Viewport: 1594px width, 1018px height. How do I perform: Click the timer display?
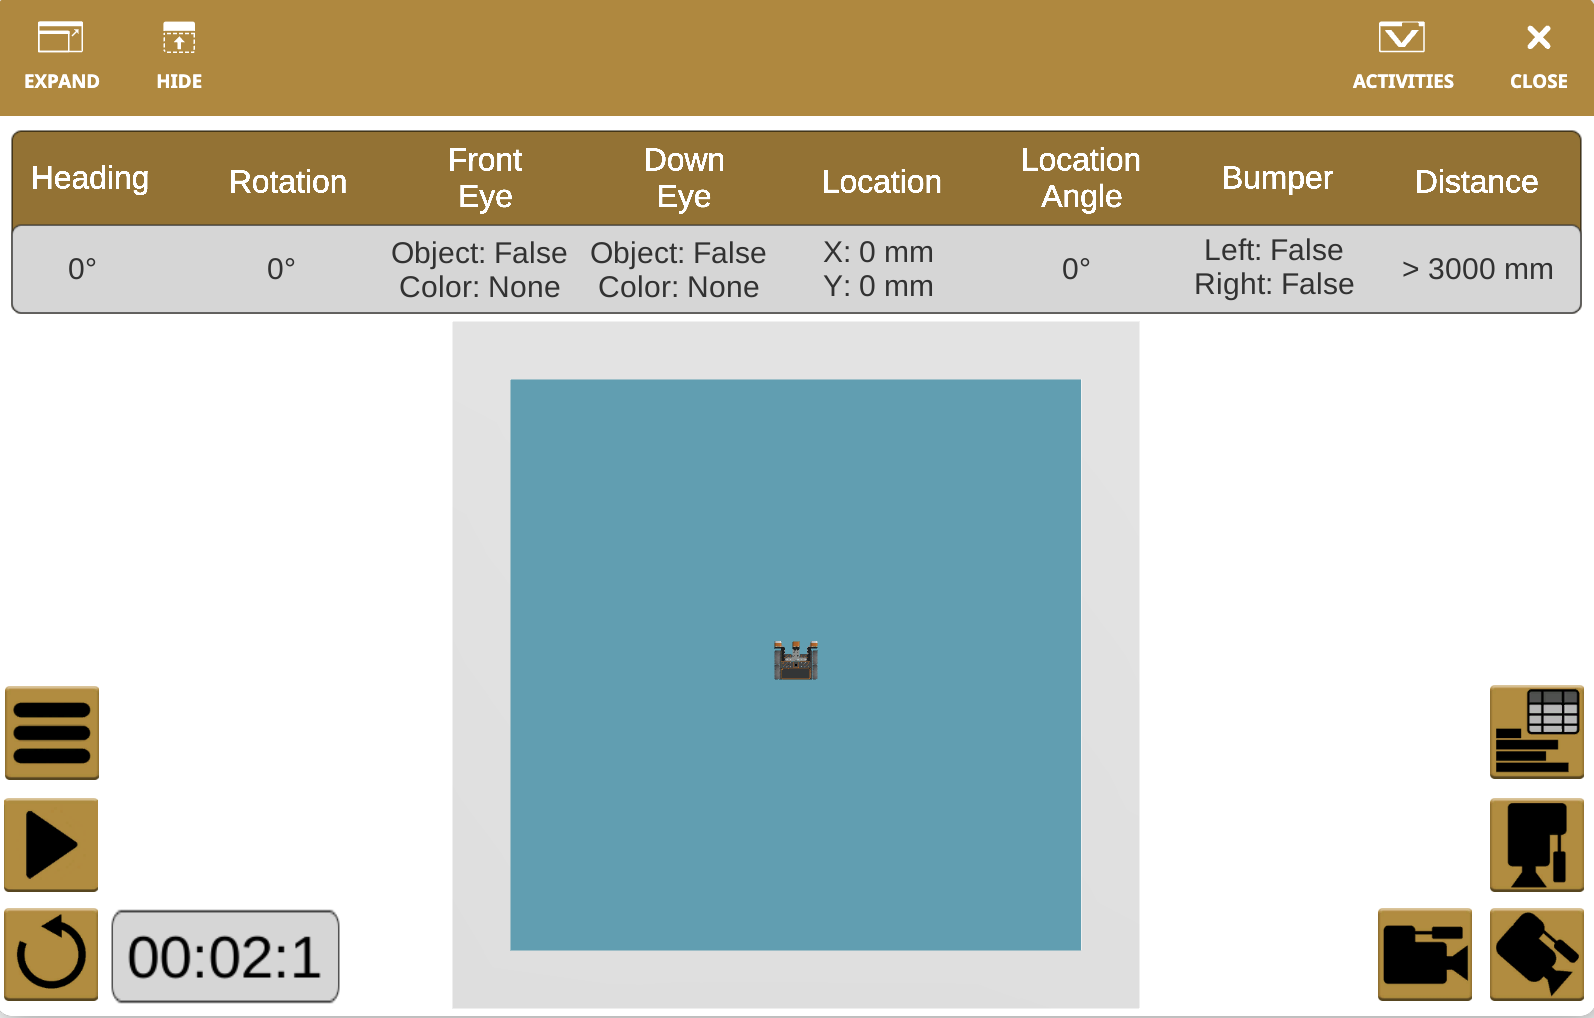225,956
